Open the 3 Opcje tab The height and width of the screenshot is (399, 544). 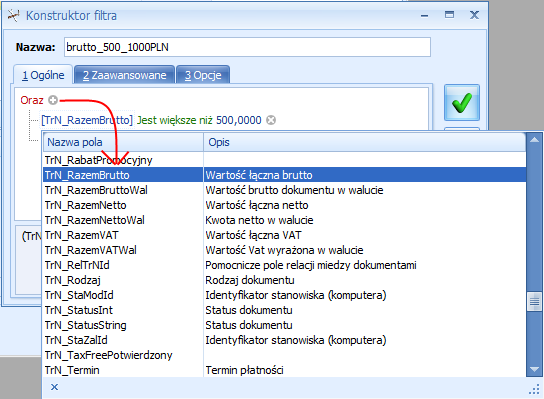pos(203,75)
